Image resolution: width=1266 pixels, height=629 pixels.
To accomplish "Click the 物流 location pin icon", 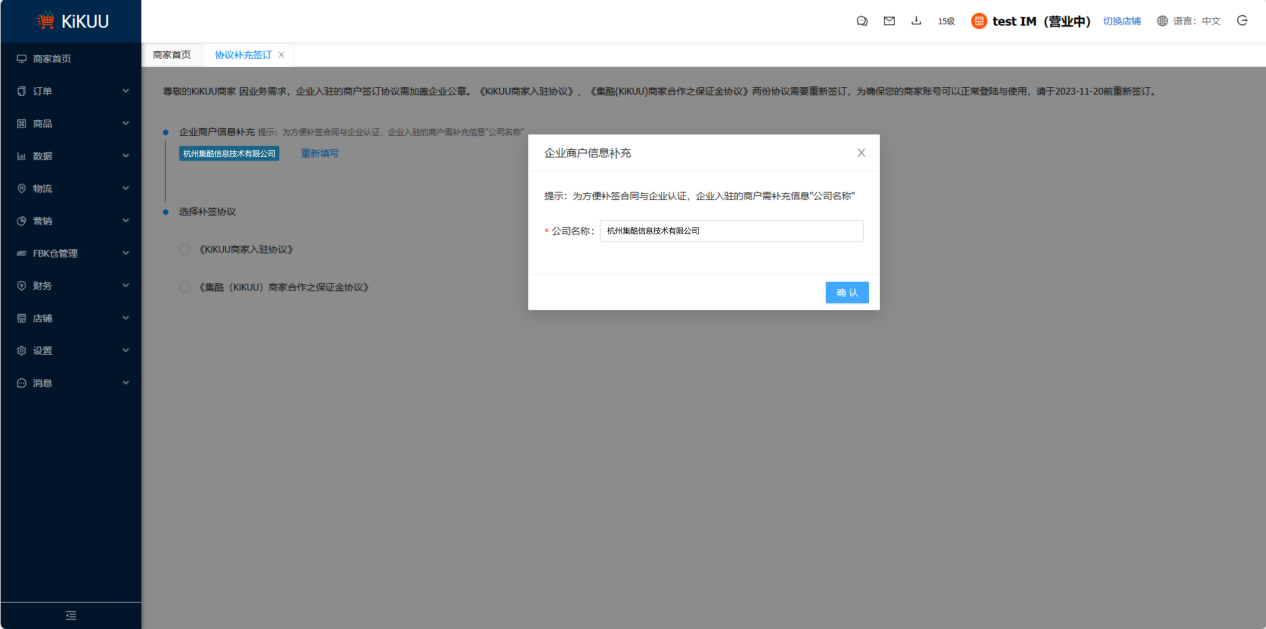I will [22, 188].
